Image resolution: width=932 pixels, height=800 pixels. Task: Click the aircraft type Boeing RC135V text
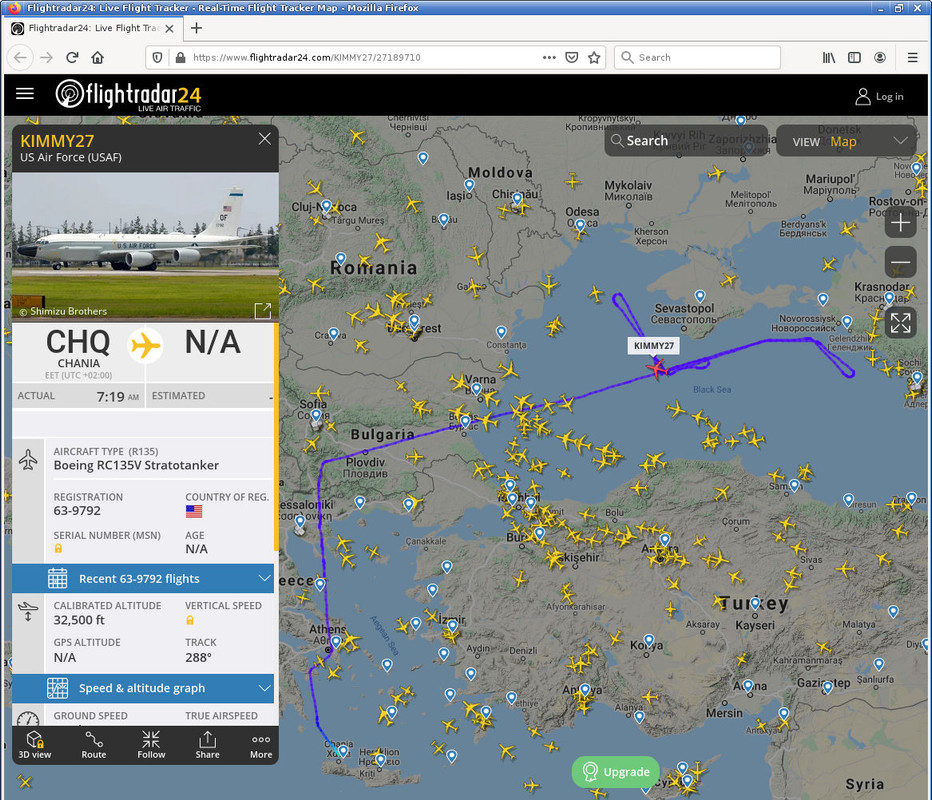point(136,465)
